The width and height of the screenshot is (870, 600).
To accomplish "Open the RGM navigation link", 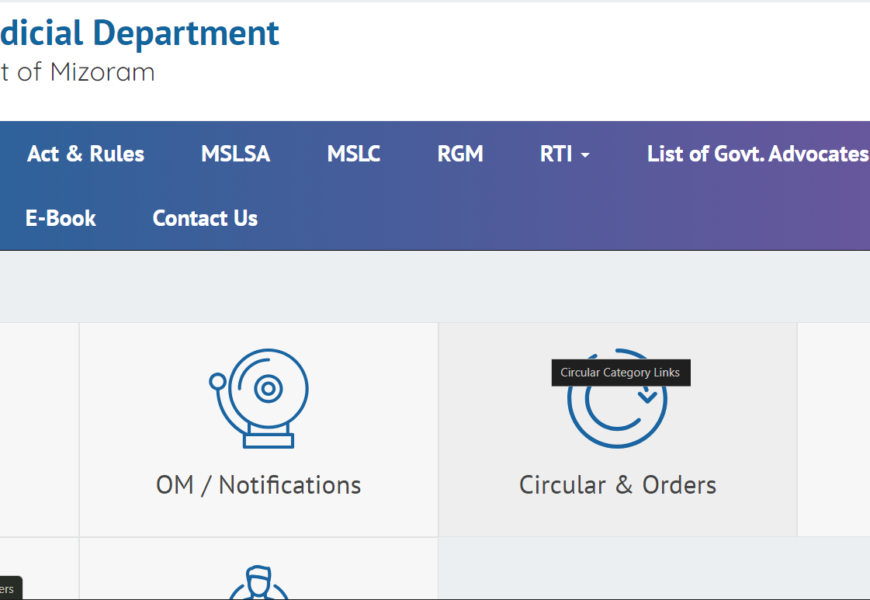I will (x=460, y=154).
